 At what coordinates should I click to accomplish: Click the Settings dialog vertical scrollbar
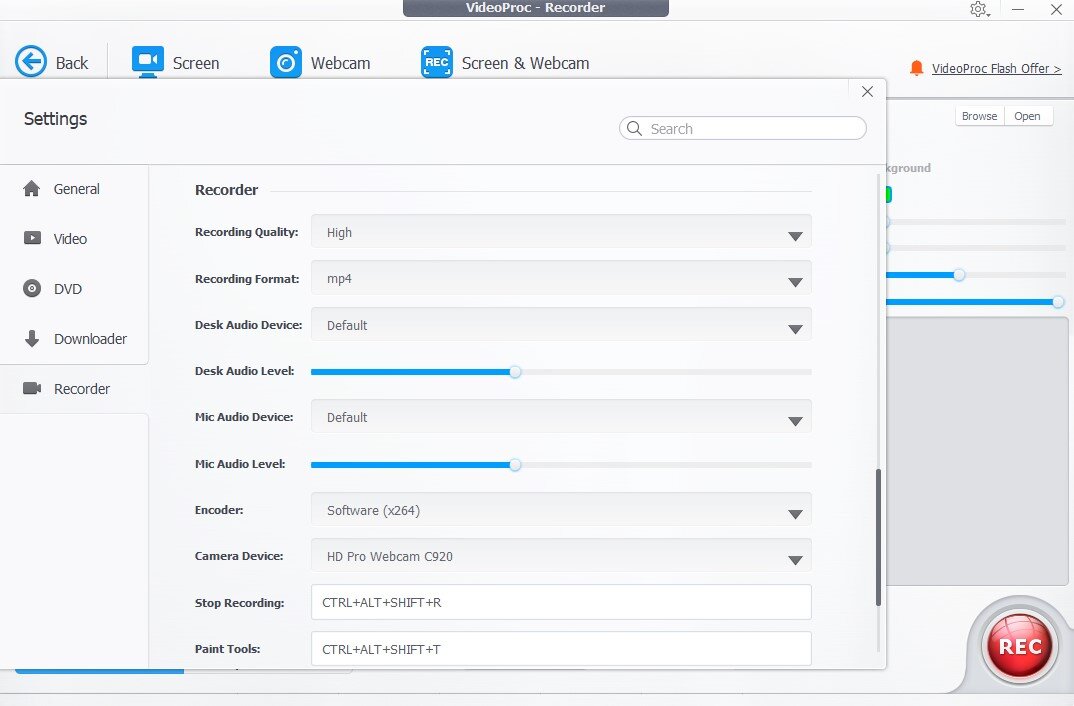click(878, 537)
